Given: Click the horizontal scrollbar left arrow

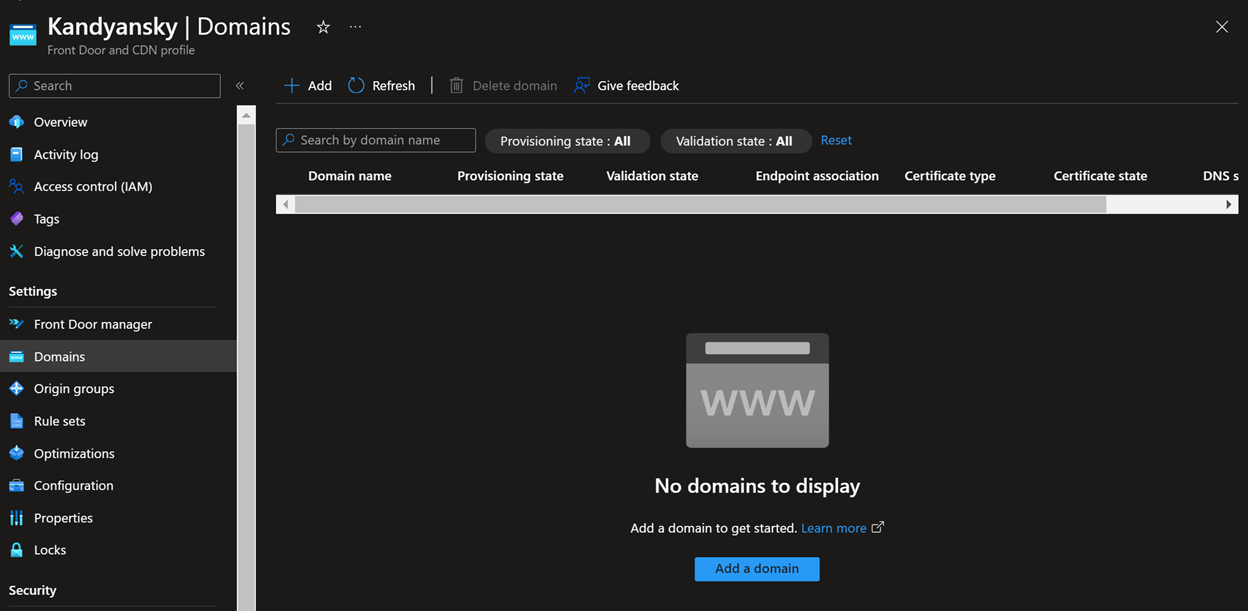Looking at the screenshot, I should click(x=286, y=204).
